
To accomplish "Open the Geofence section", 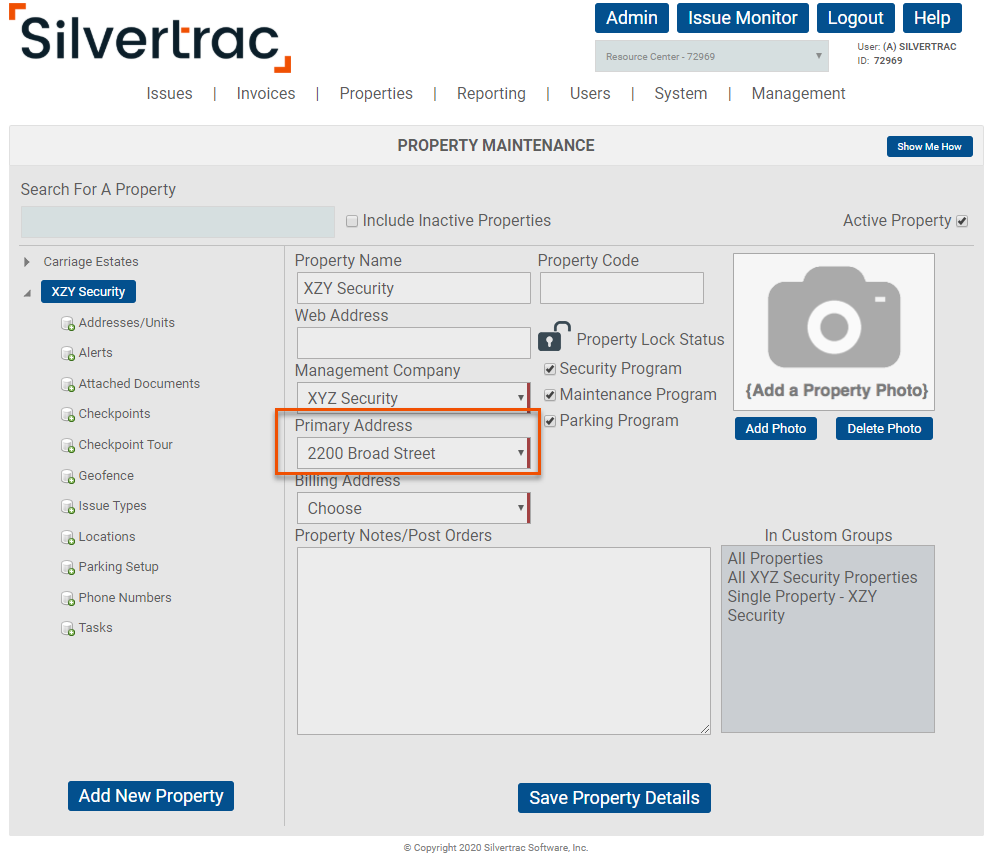I will pyautogui.click(x=106, y=476).
